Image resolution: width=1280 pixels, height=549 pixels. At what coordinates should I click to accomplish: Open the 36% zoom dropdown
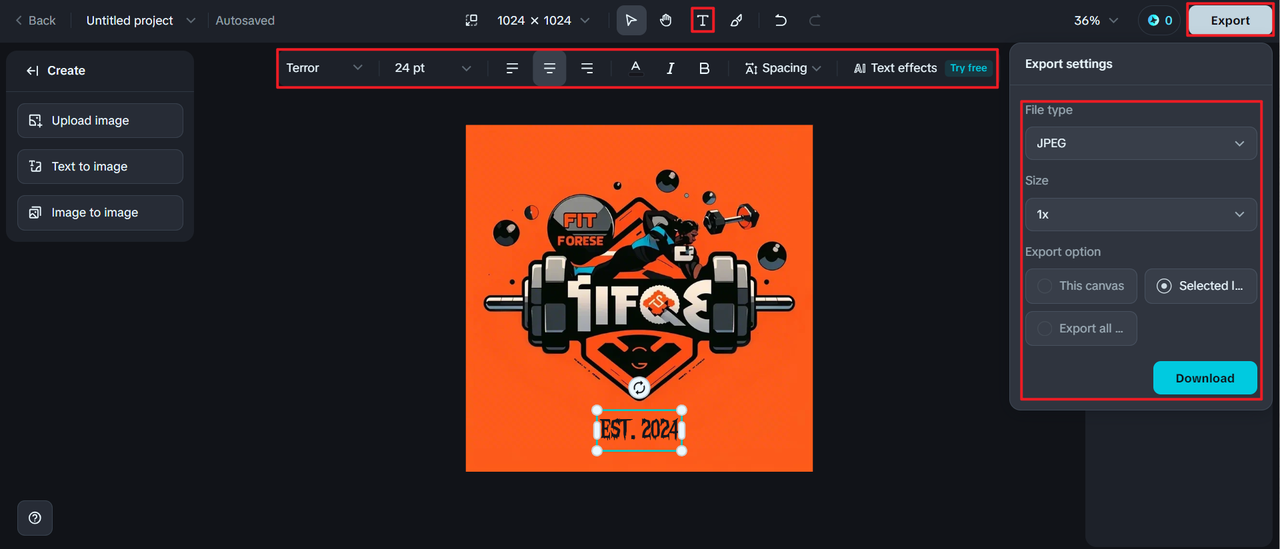click(x=1097, y=20)
